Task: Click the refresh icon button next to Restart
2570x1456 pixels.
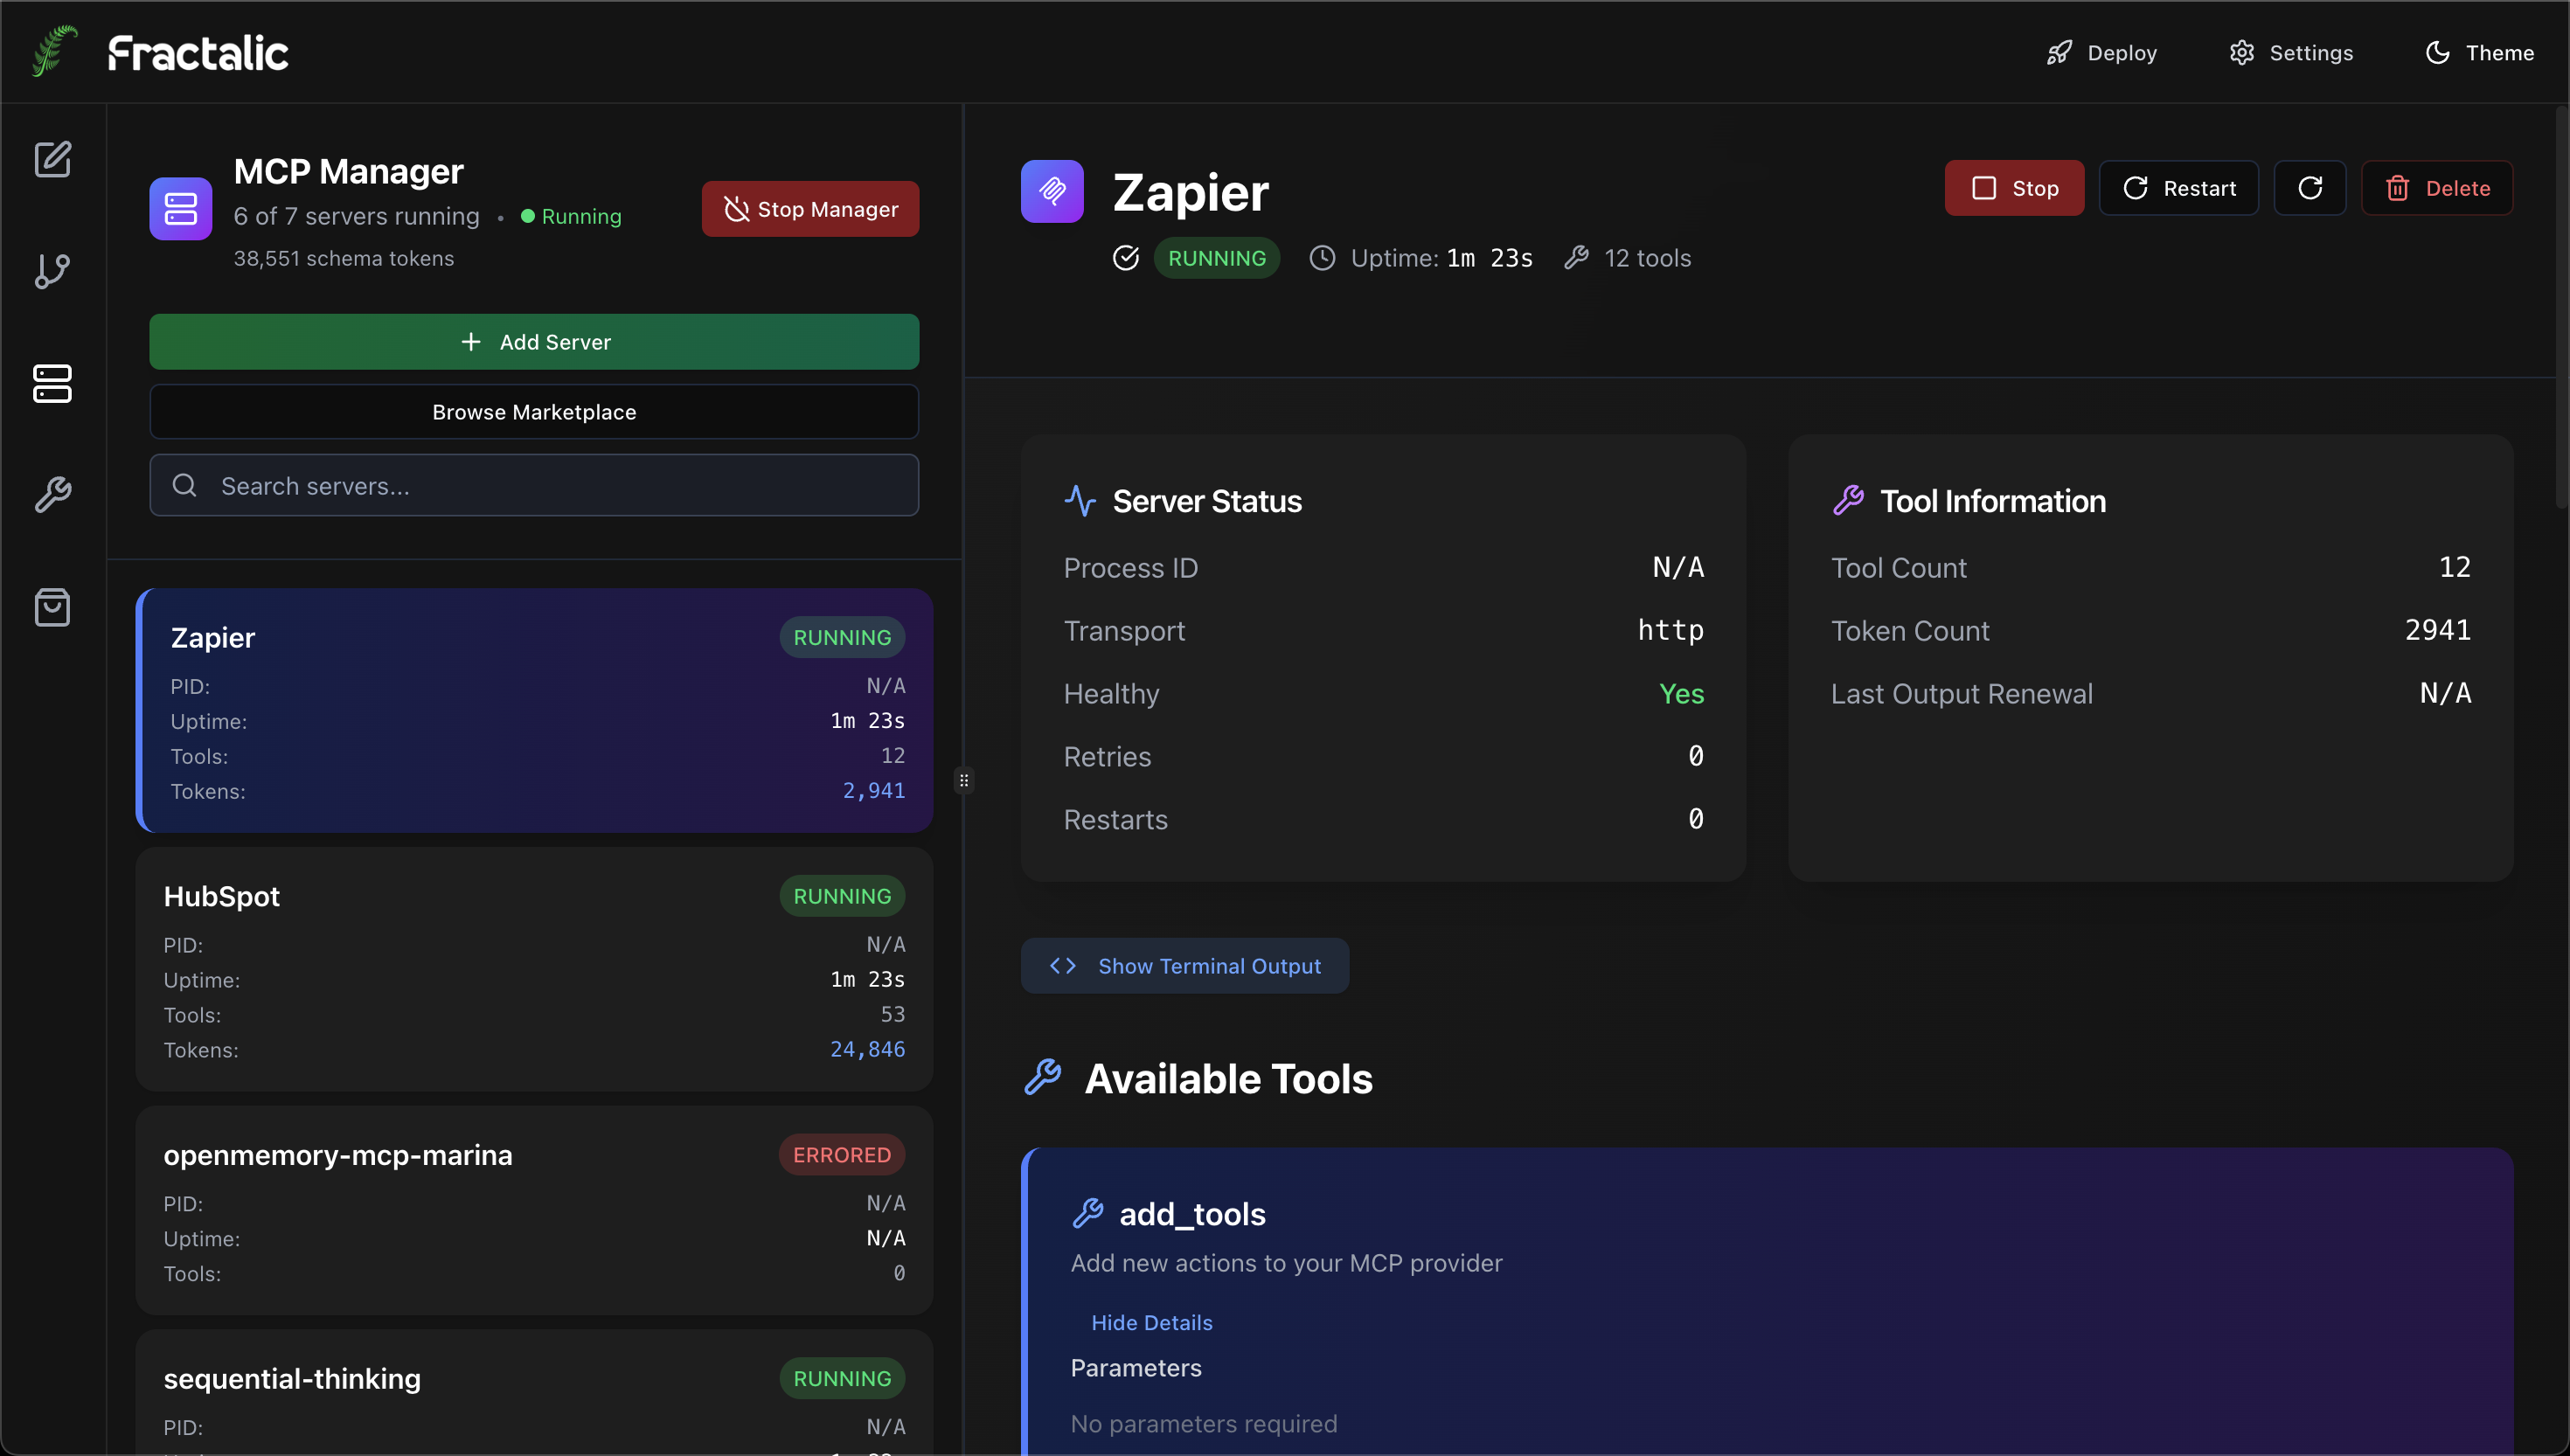Action: pos(2310,188)
